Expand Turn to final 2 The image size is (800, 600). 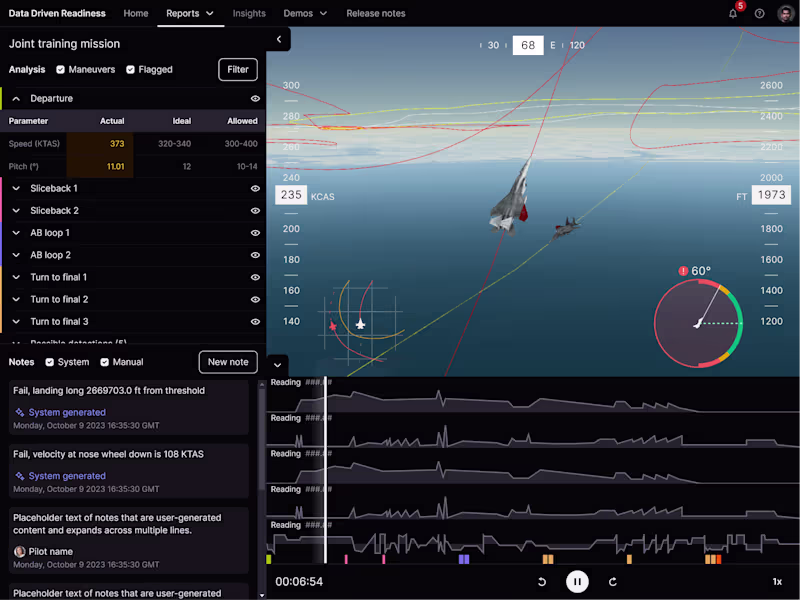(16, 299)
